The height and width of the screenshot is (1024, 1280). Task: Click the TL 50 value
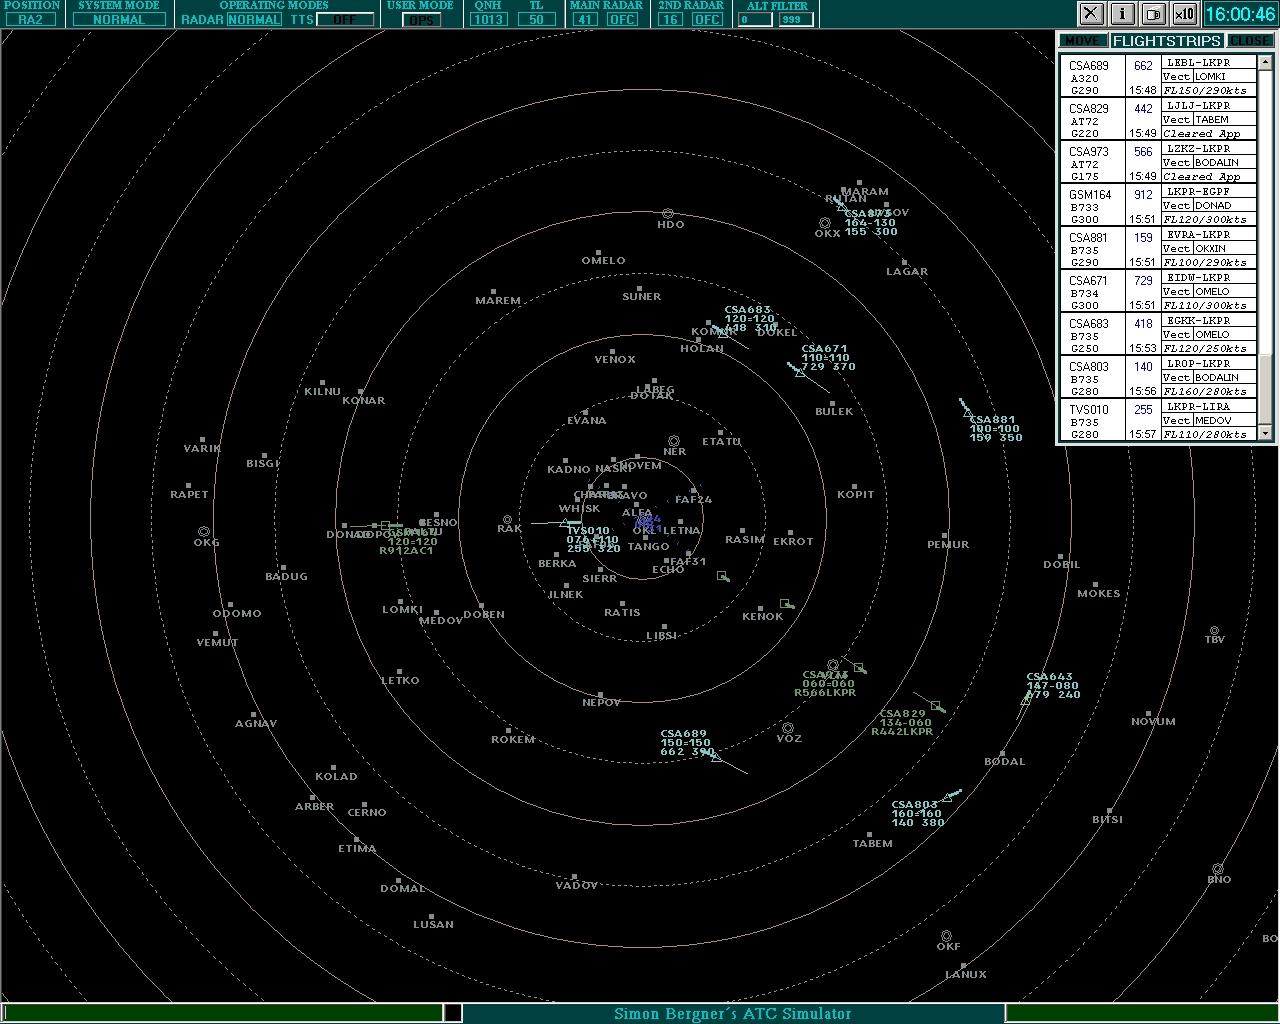click(x=537, y=20)
